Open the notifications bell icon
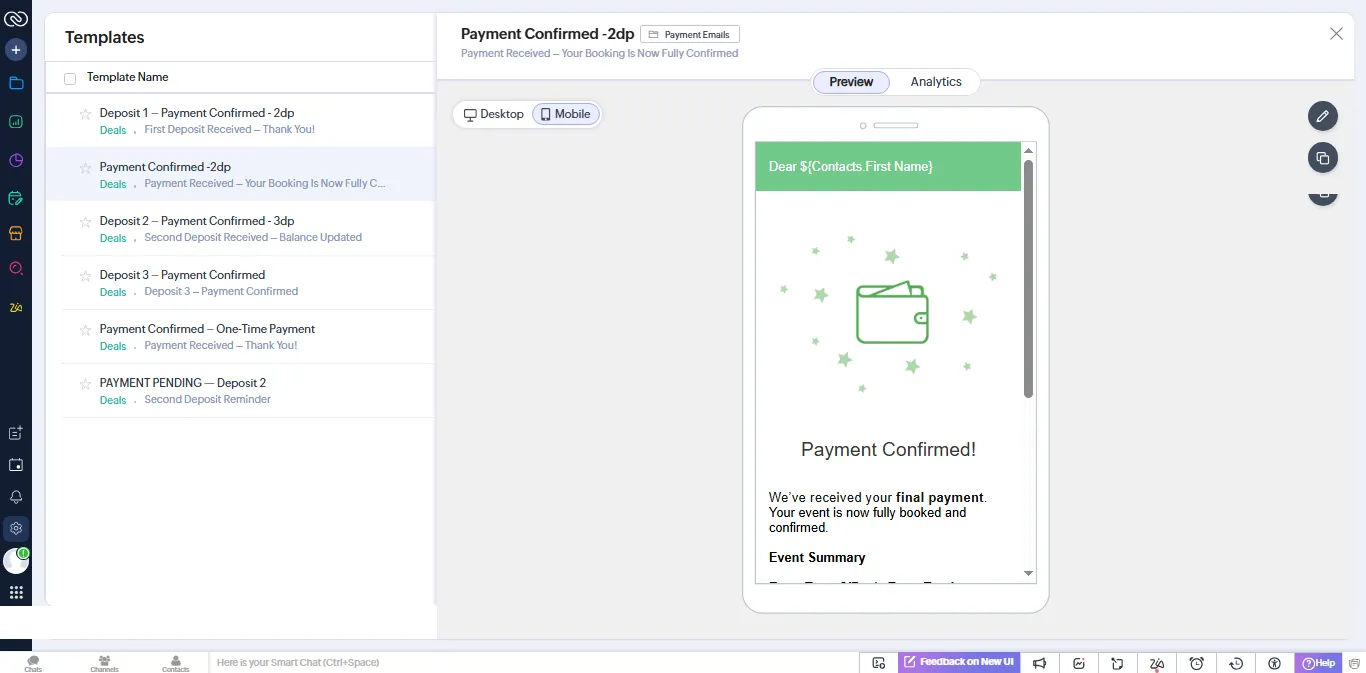Viewport: 1366px width, 673px height. coord(16,497)
